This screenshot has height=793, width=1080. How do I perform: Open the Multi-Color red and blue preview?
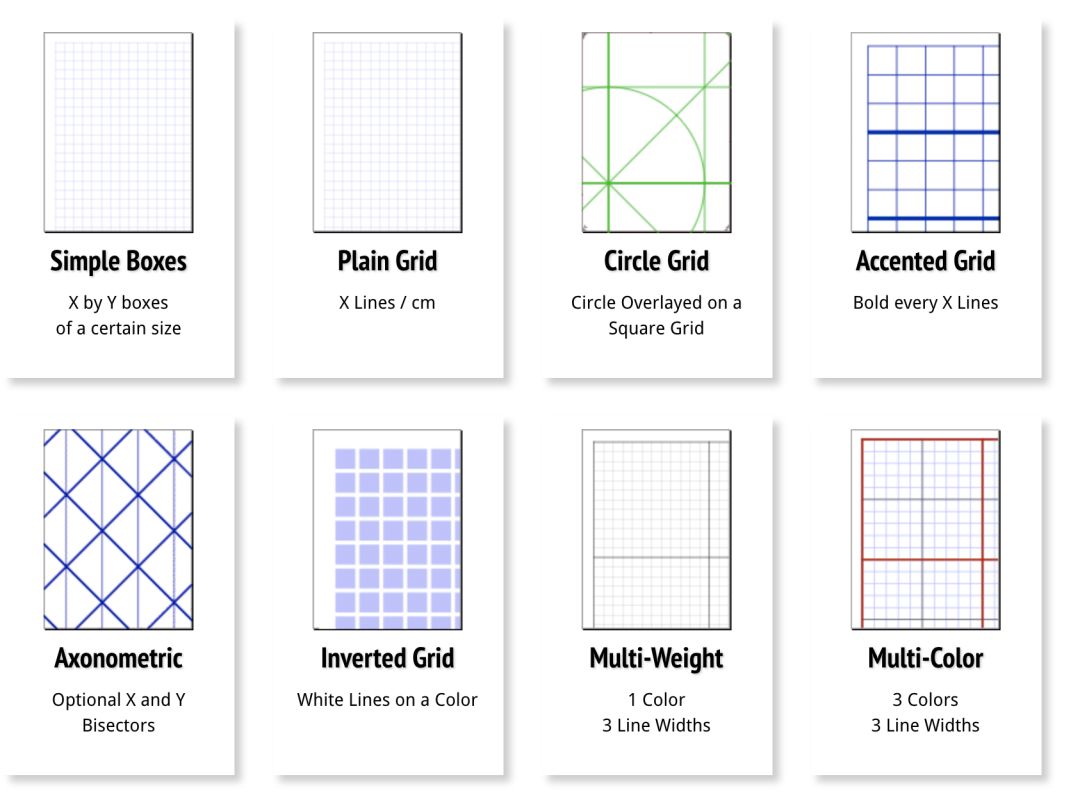point(926,529)
